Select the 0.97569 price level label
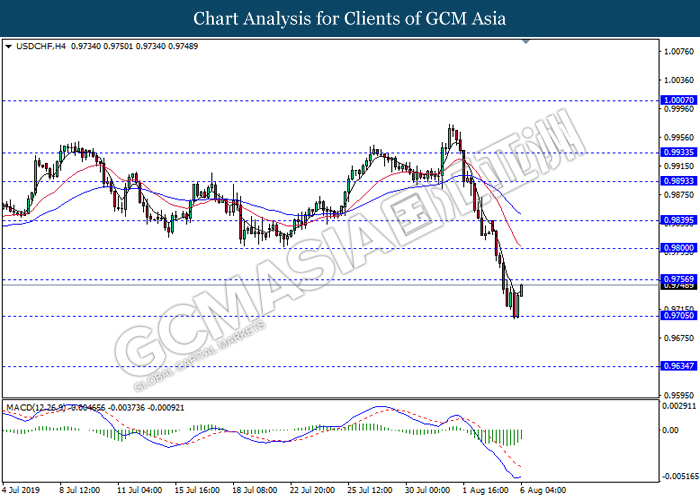Viewport: 700px width, 500px height. click(679, 279)
